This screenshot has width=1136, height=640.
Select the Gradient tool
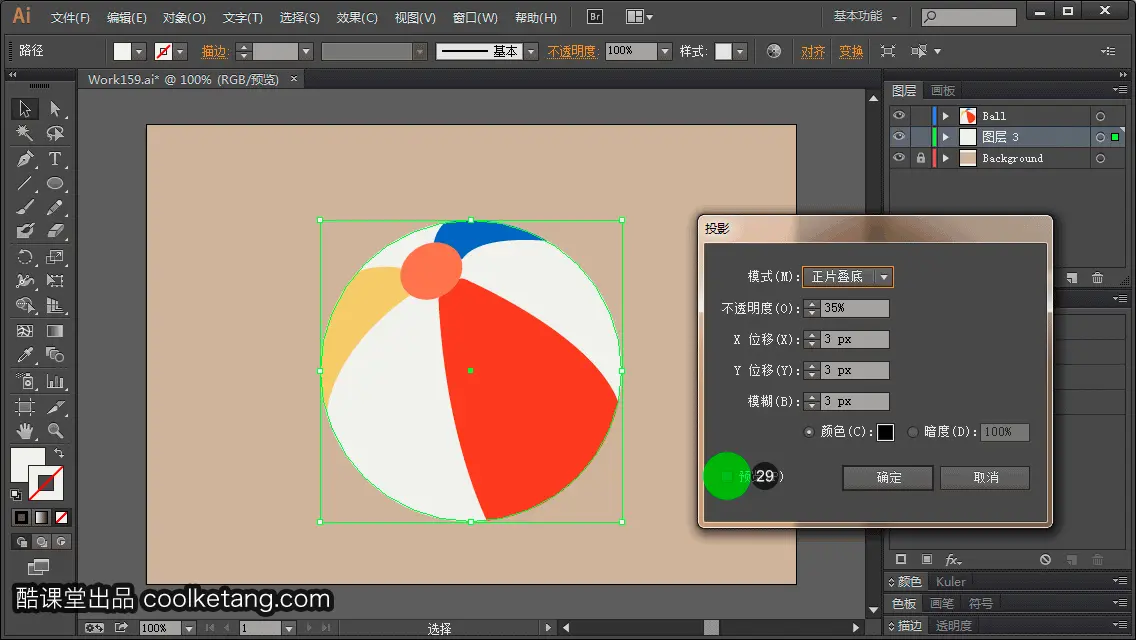(x=55, y=331)
